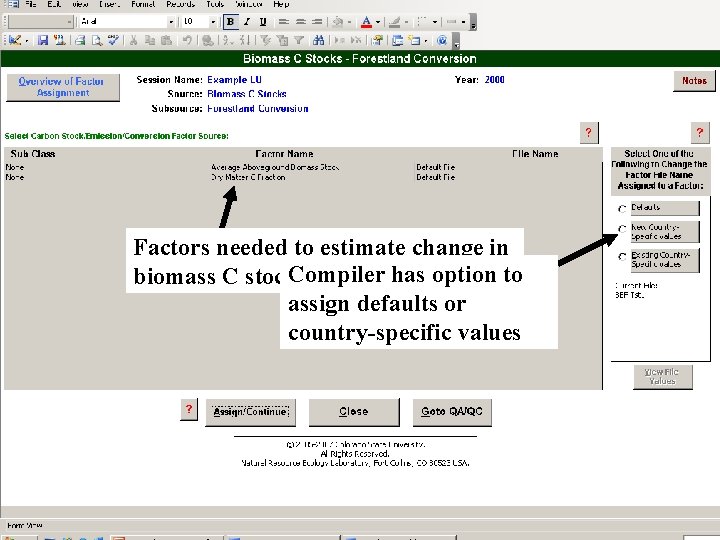Screen dimensions: 720x540
Task: Click the Notes button
Action: 694,81
